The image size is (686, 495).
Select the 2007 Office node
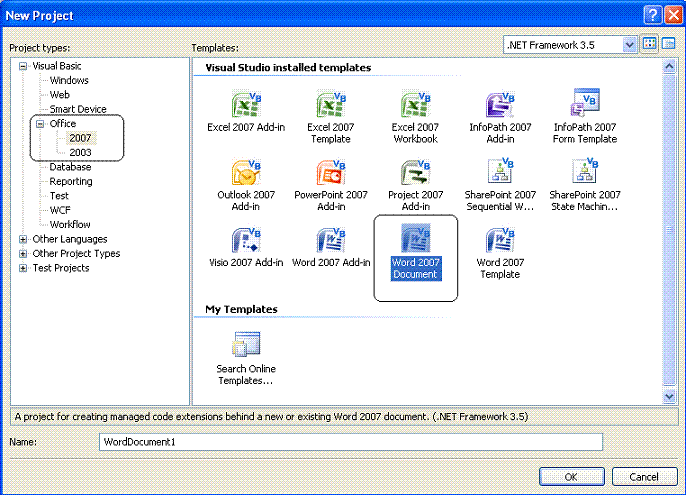pos(80,138)
